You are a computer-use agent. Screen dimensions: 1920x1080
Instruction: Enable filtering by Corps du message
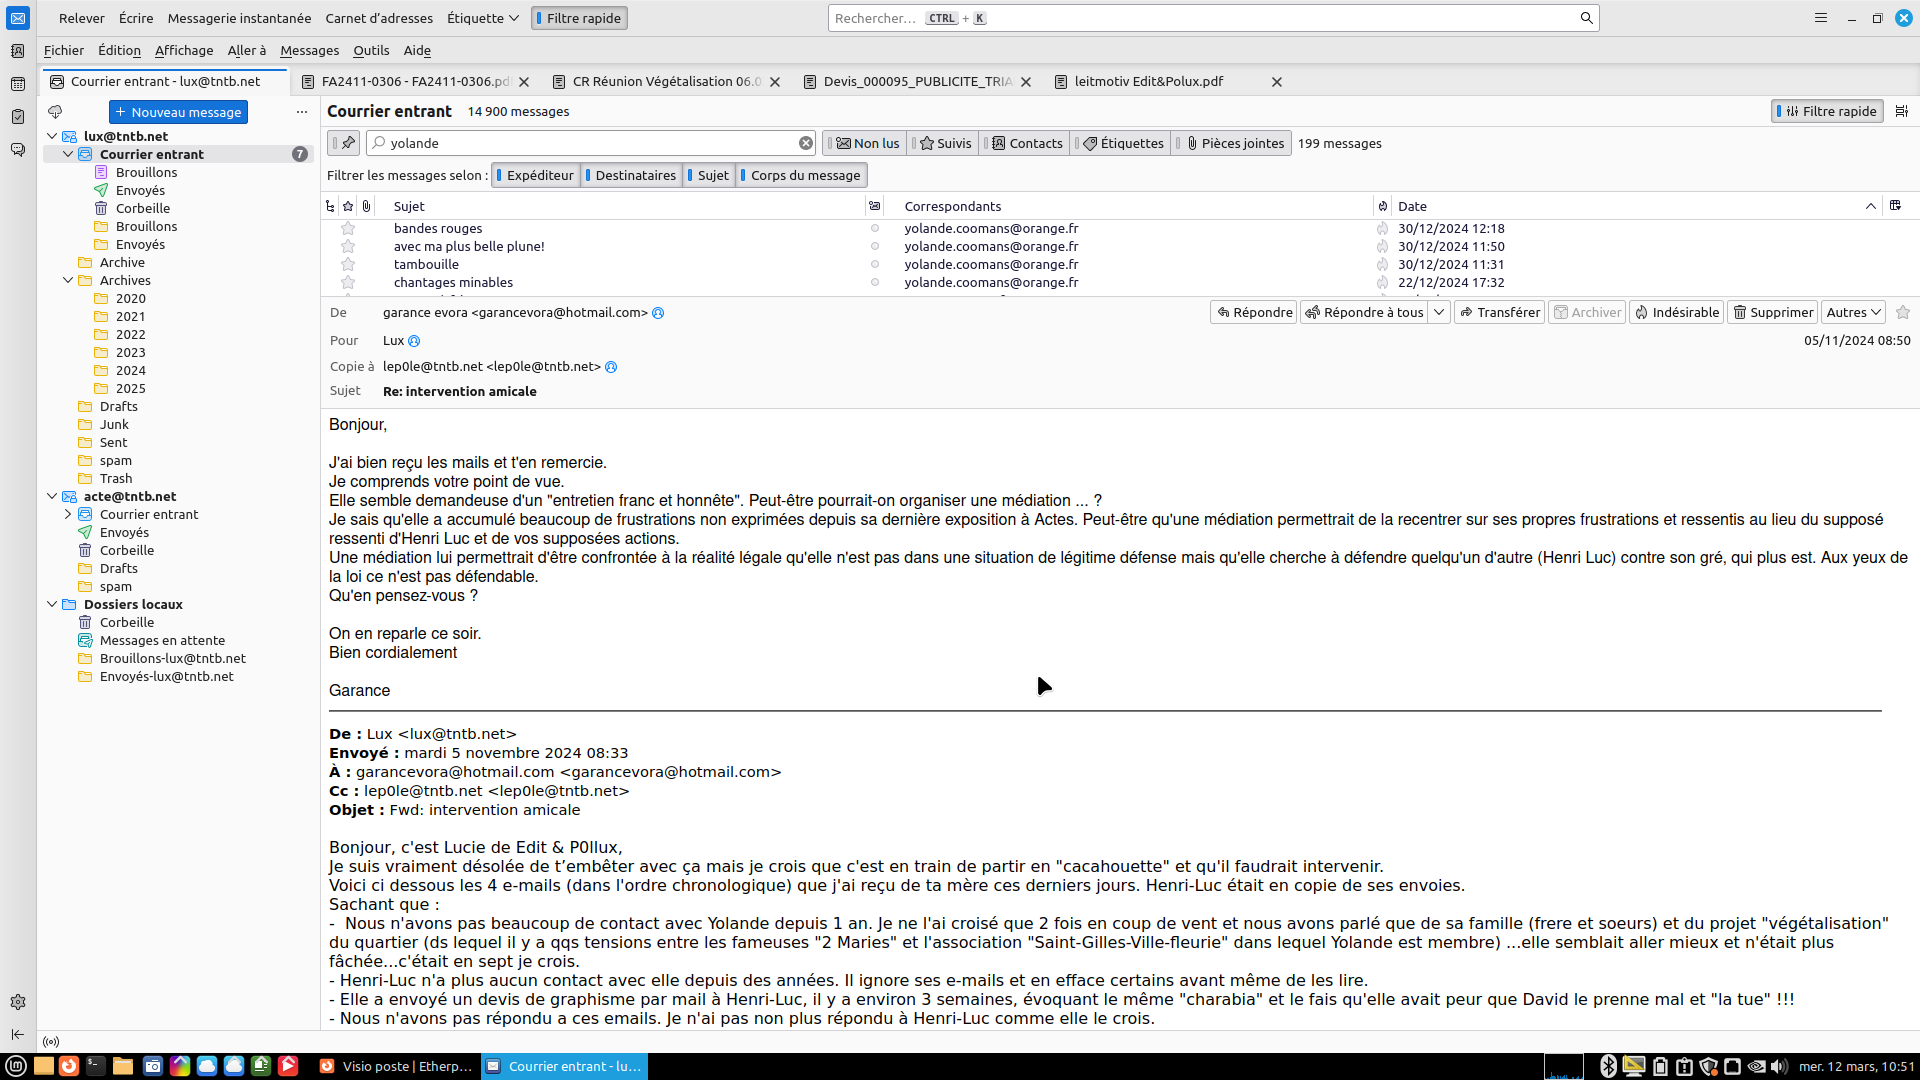(x=803, y=175)
